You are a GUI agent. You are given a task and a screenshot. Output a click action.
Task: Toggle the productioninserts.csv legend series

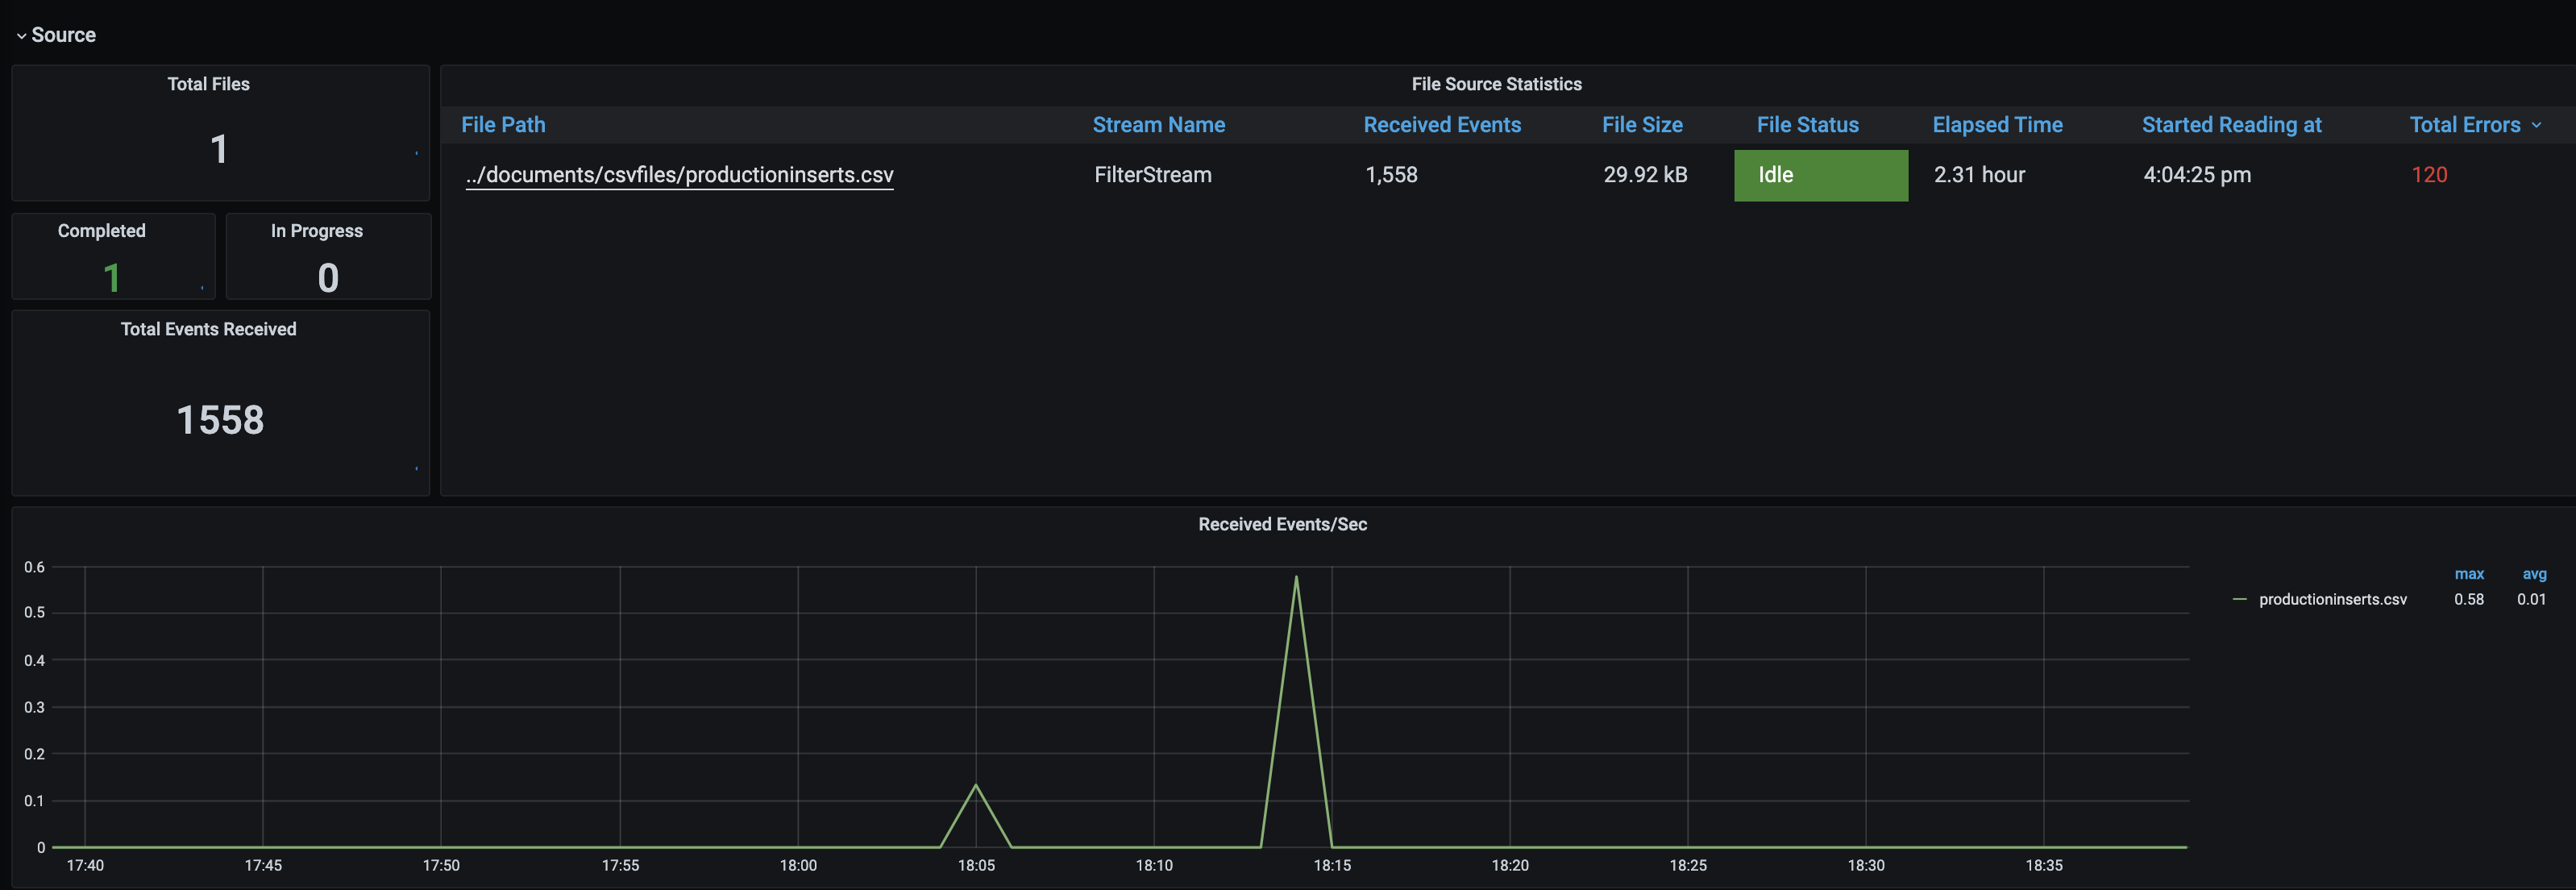[x=2332, y=599]
